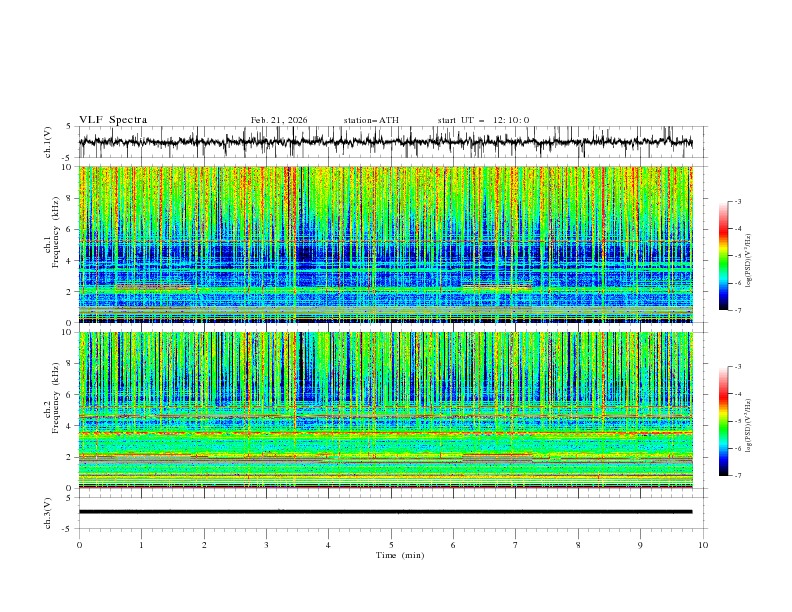Select the "start UT = 12:10:0" header text
The width and height of the screenshot is (792, 612).
483,120
